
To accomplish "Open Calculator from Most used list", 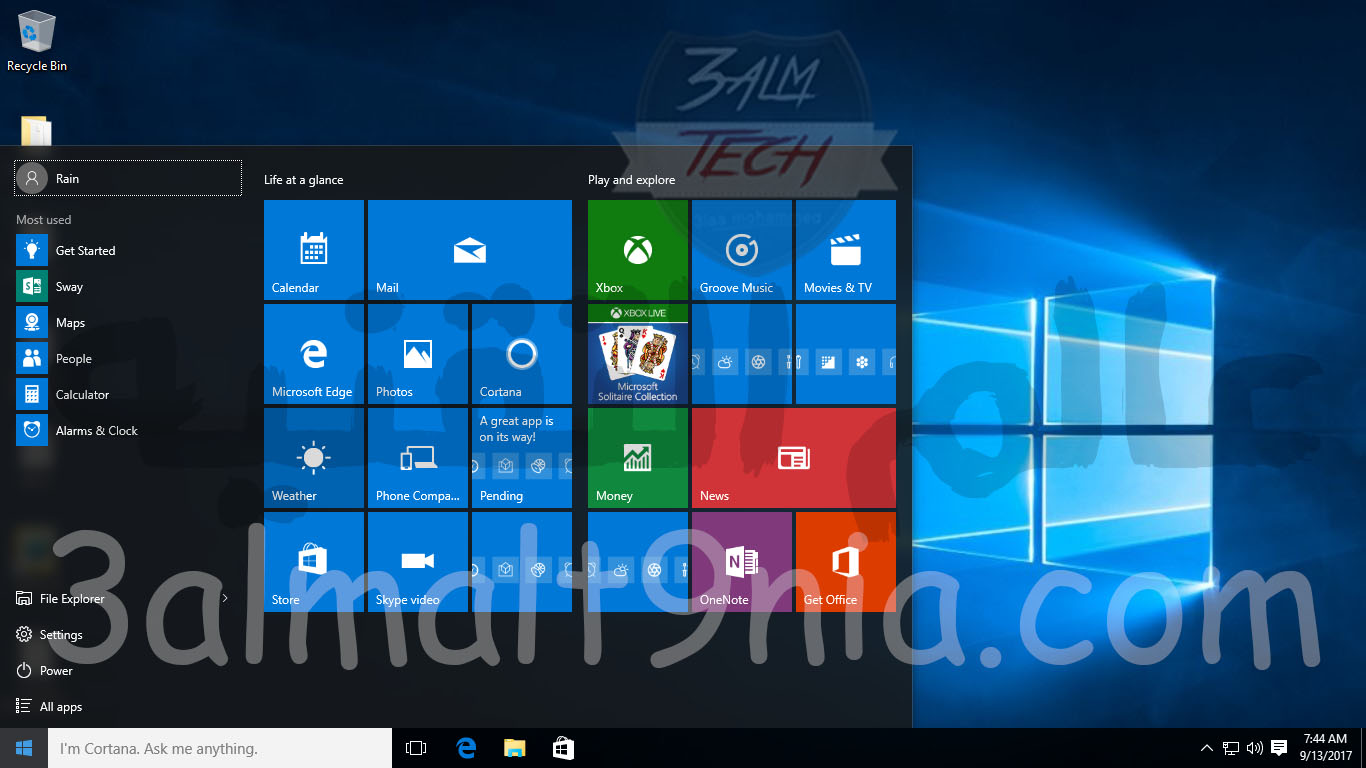I will tap(128, 394).
